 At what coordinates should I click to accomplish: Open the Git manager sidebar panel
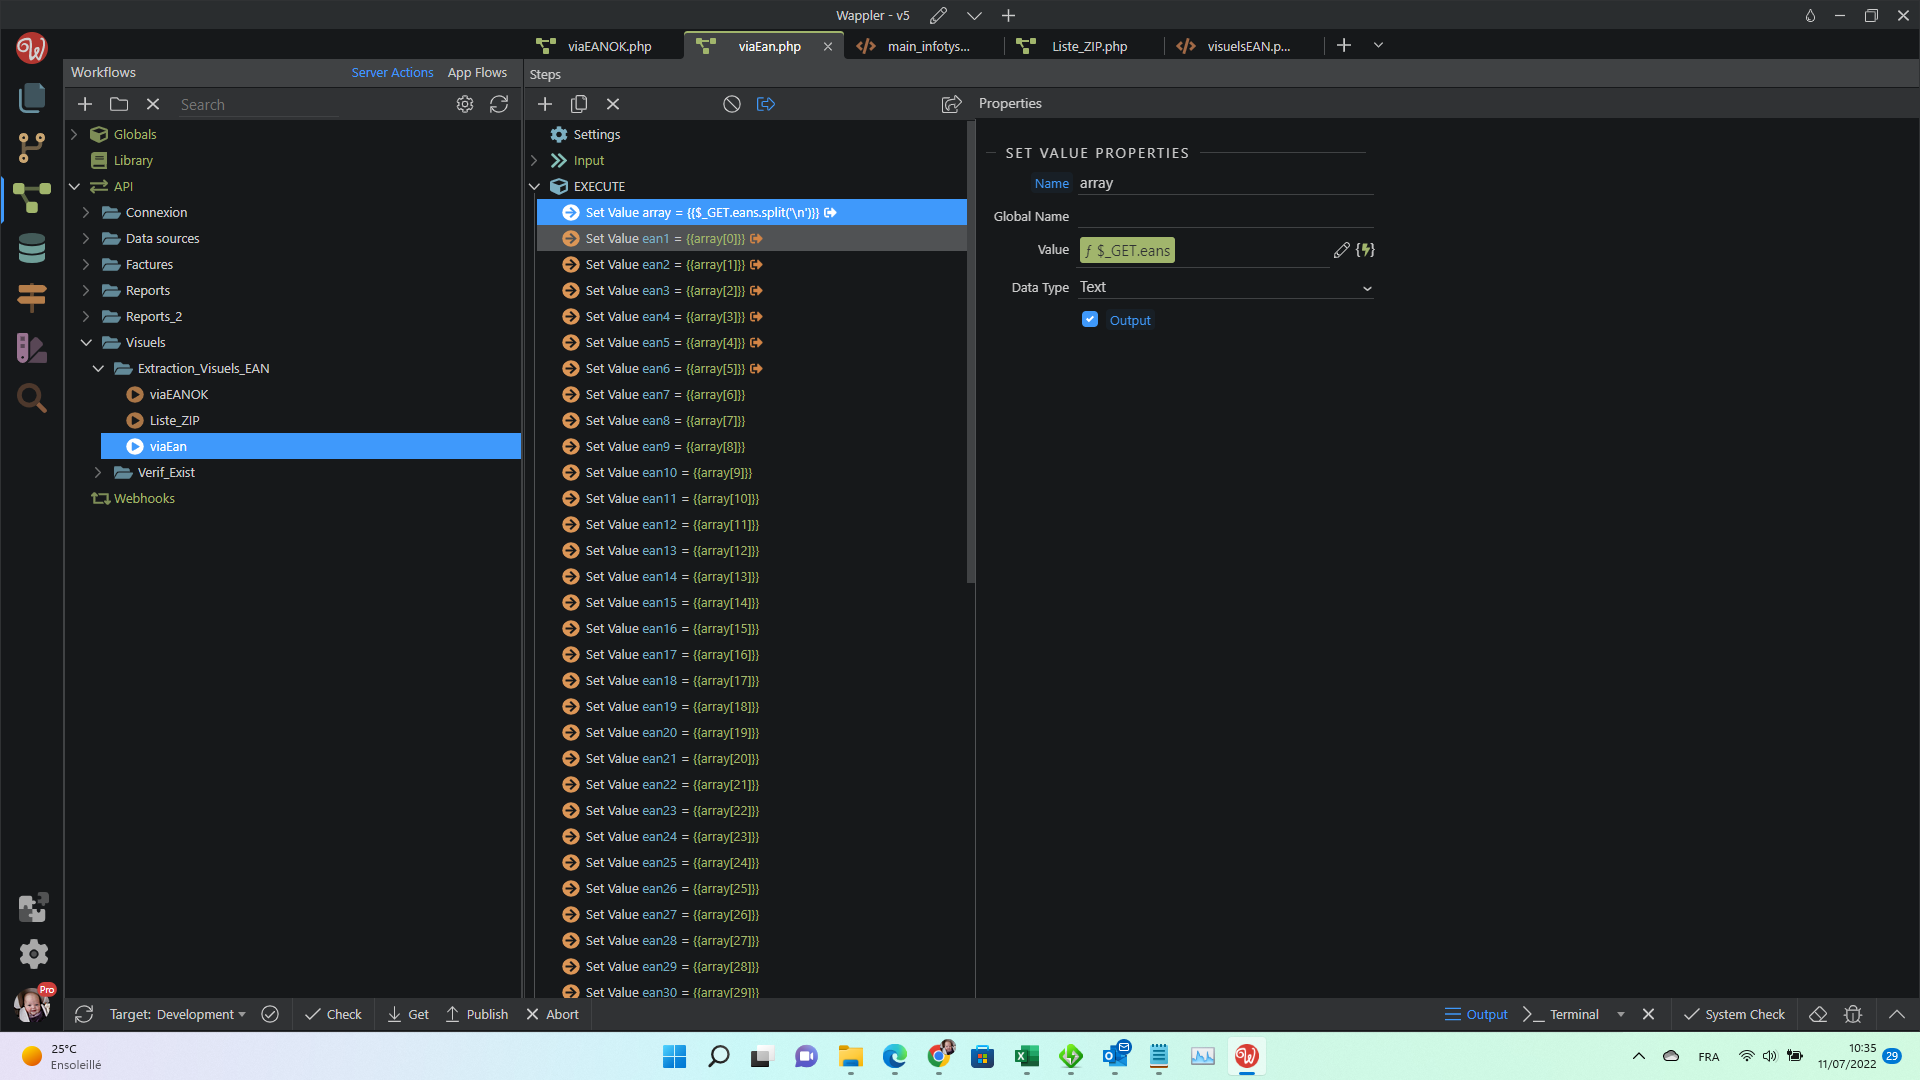(x=32, y=148)
